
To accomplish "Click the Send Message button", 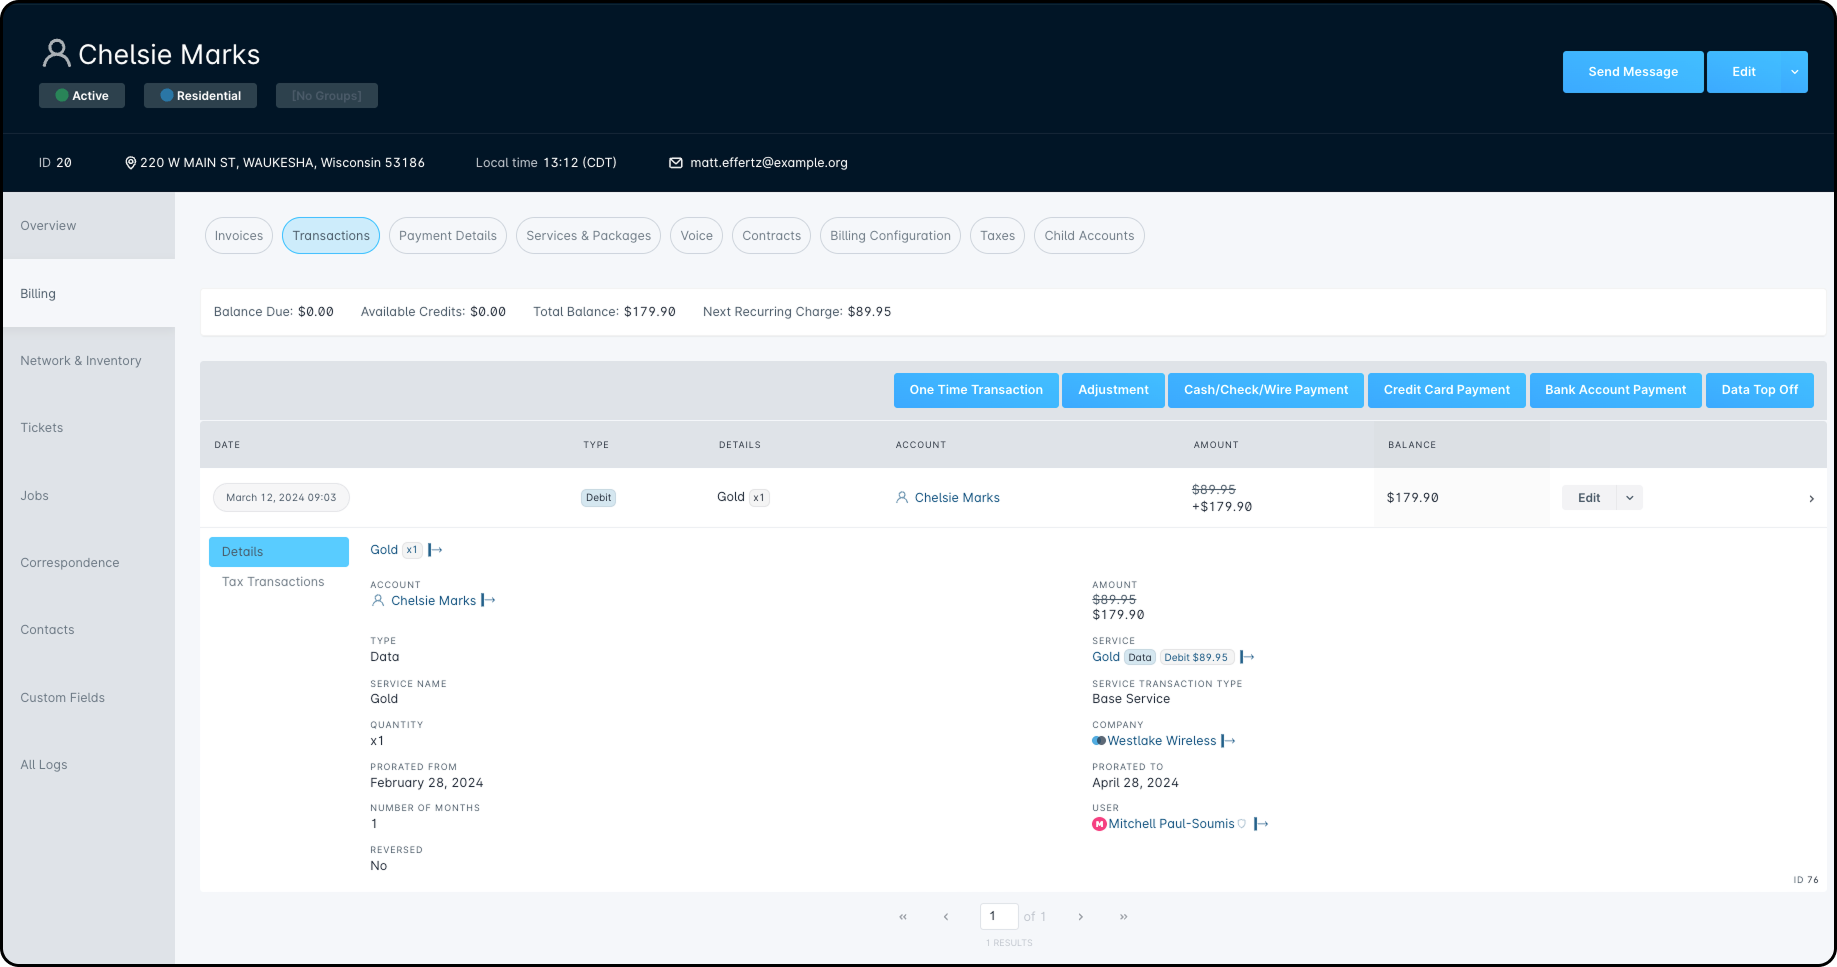I will click(x=1632, y=72).
